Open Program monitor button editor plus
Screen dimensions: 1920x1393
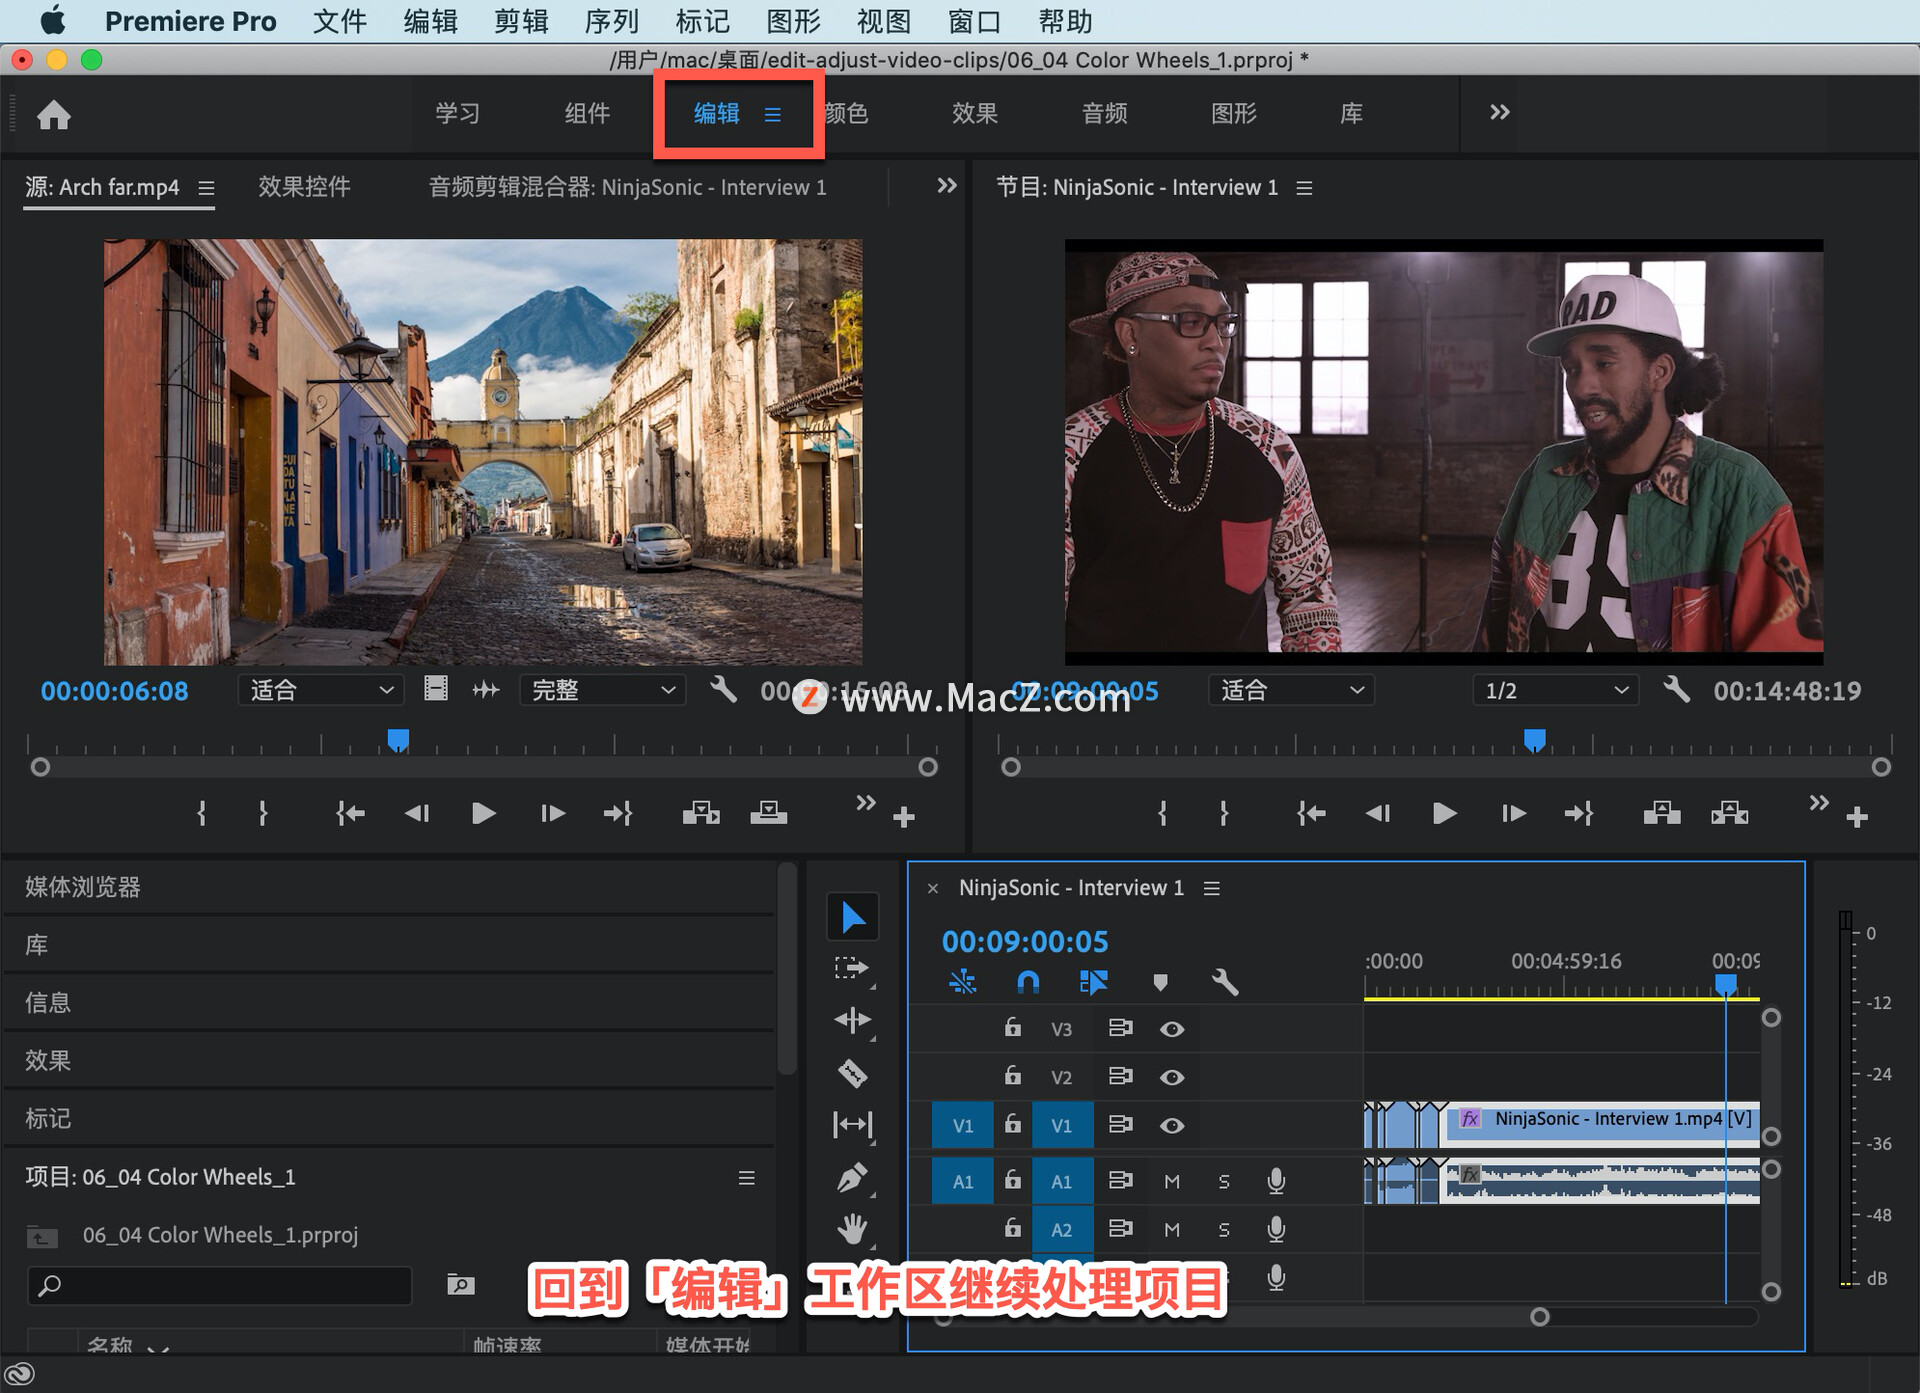tap(1857, 818)
